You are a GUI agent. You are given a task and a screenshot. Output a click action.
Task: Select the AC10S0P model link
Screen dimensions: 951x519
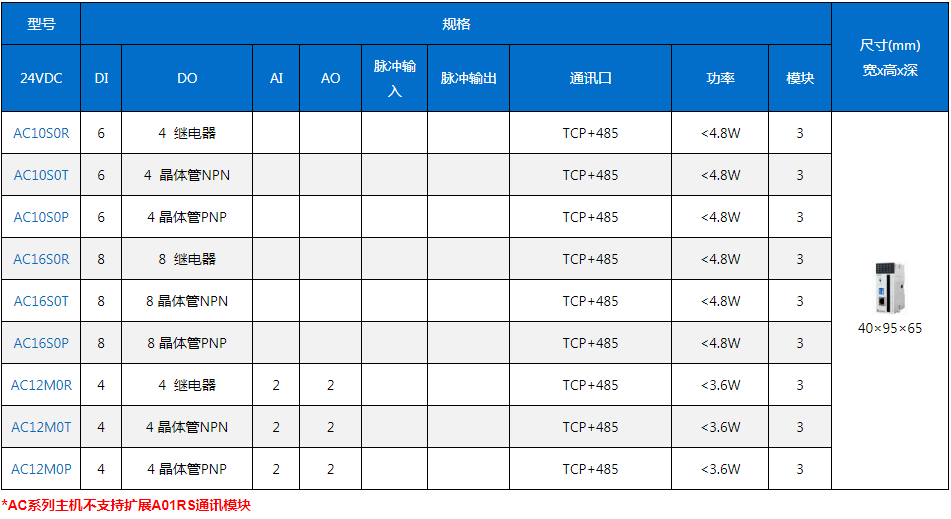(x=41, y=217)
